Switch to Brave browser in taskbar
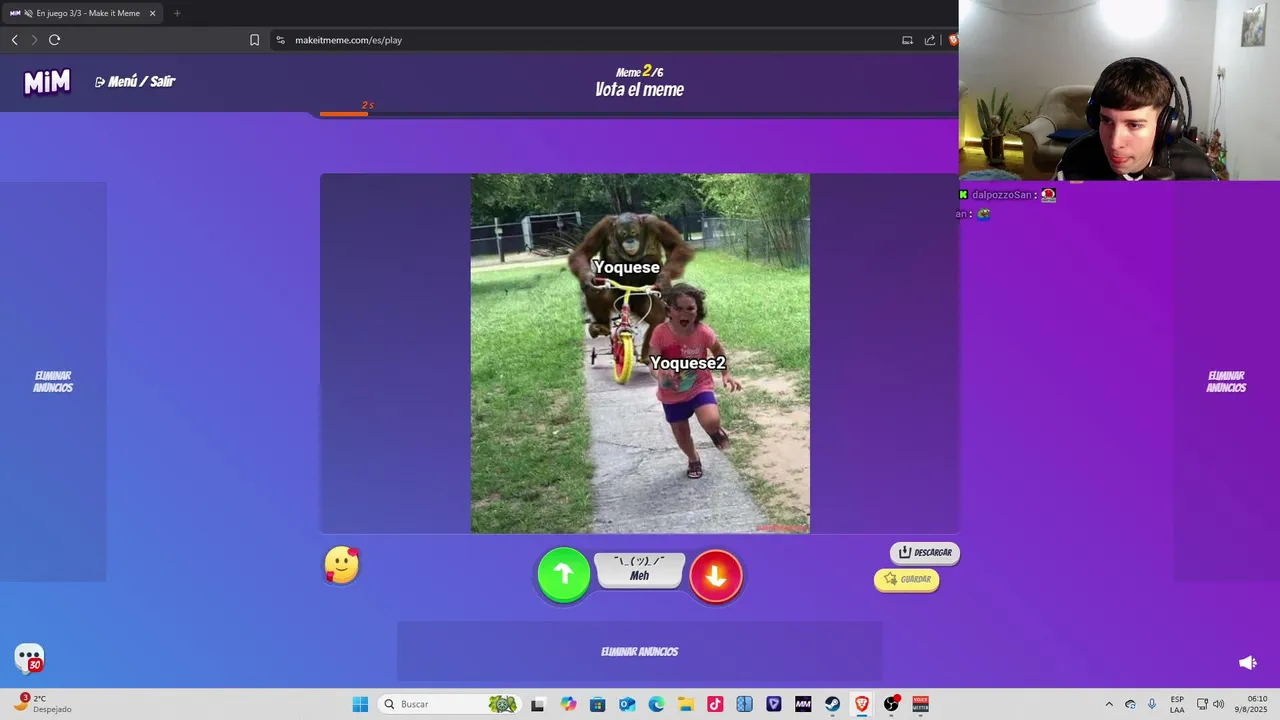 862,704
